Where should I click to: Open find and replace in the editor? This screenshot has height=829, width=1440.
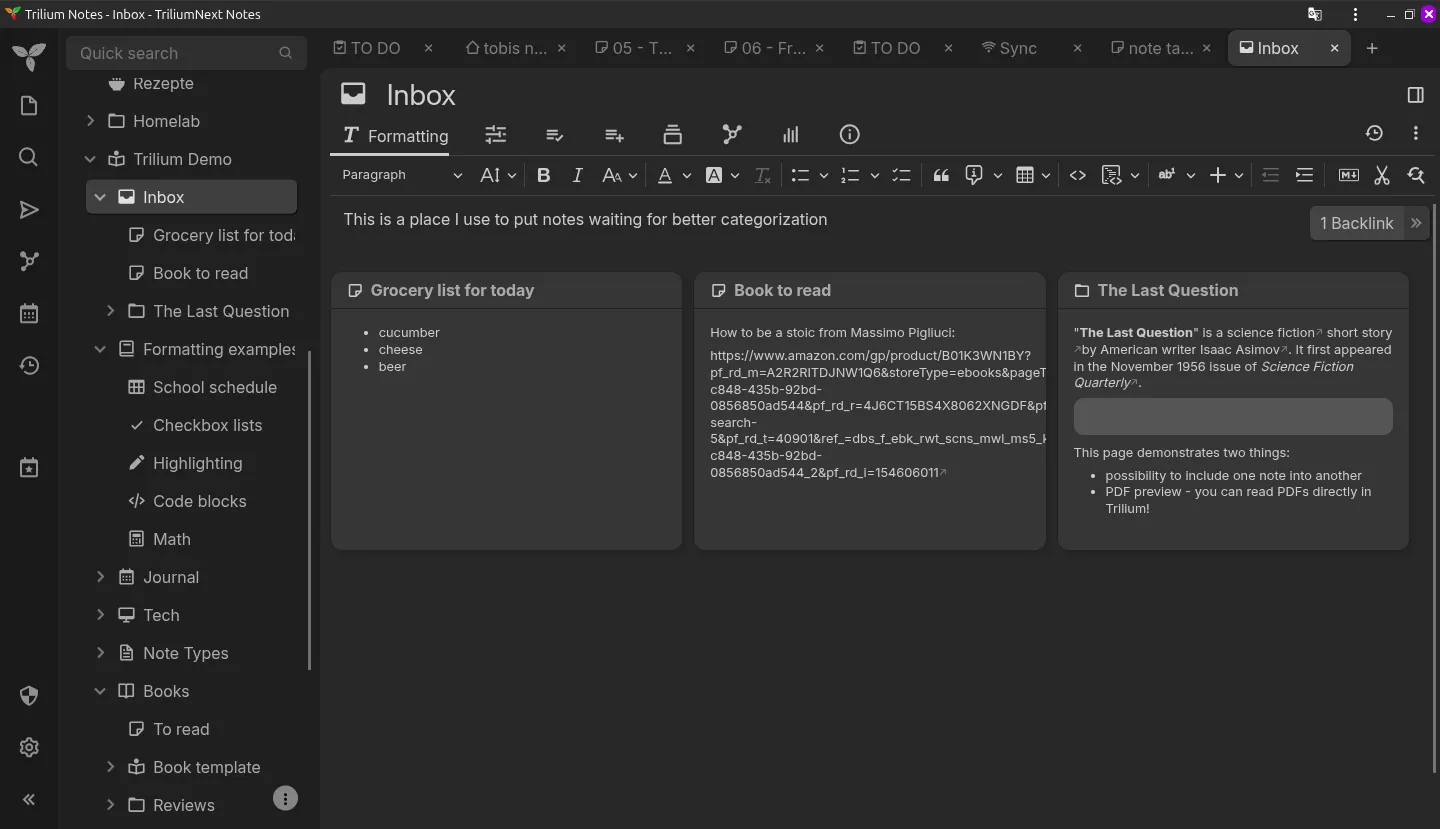coord(1416,175)
